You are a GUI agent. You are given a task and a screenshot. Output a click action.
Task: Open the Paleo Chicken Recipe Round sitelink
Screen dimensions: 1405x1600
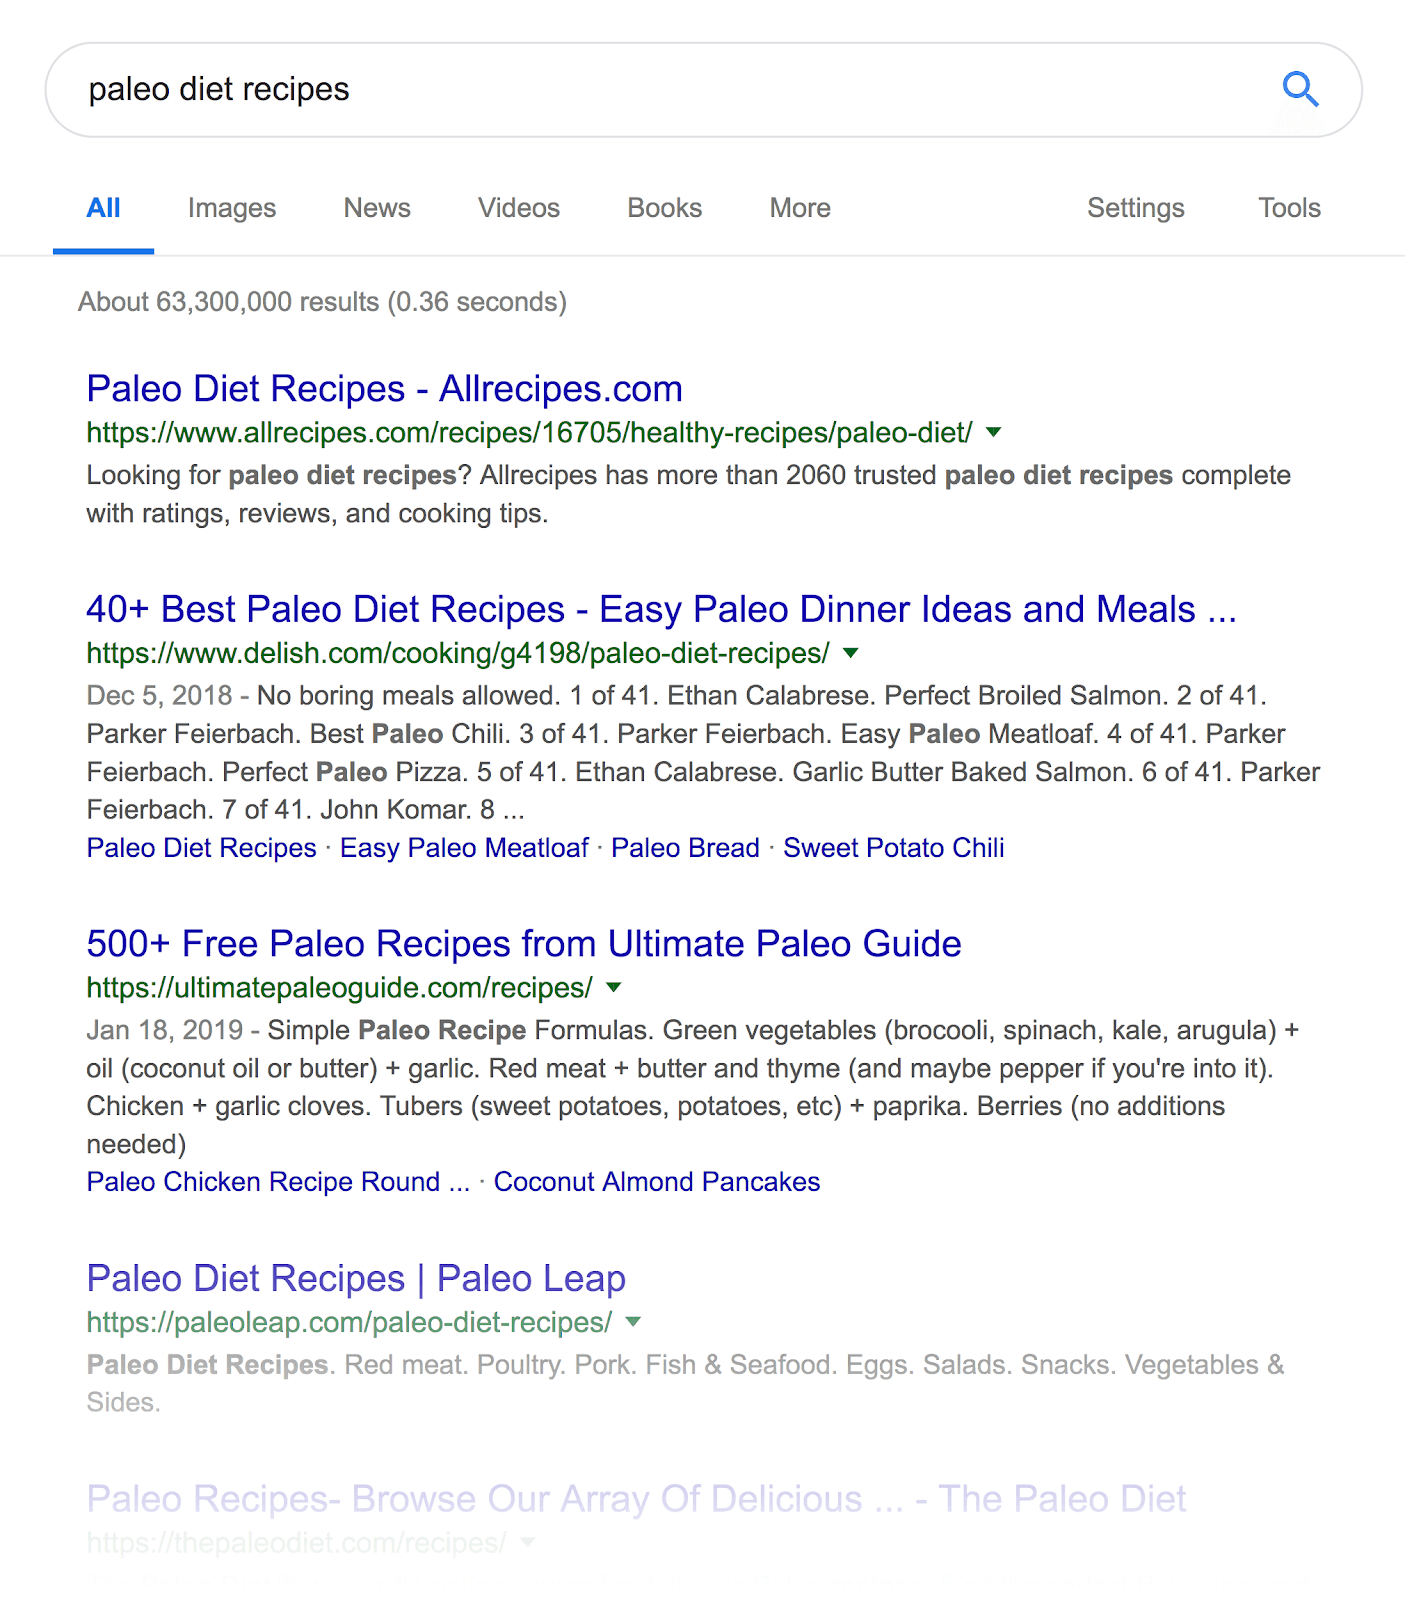point(278,1182)
